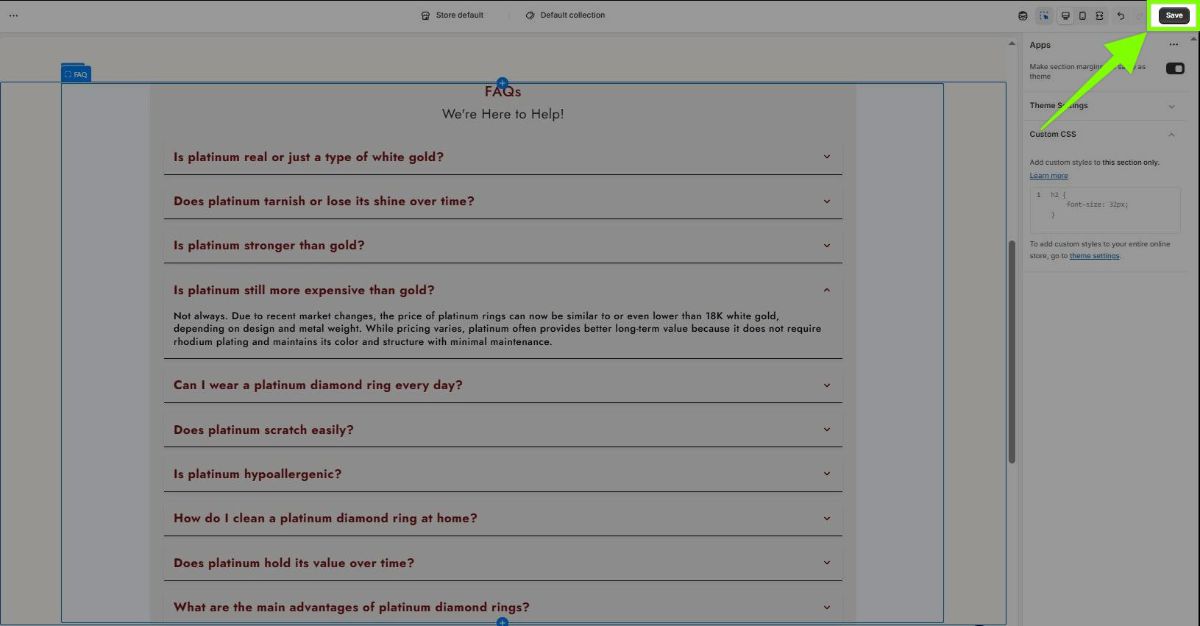Switch to desktop preview icon
This screenshot has width=1200, height=626.
coord(1065,16)
